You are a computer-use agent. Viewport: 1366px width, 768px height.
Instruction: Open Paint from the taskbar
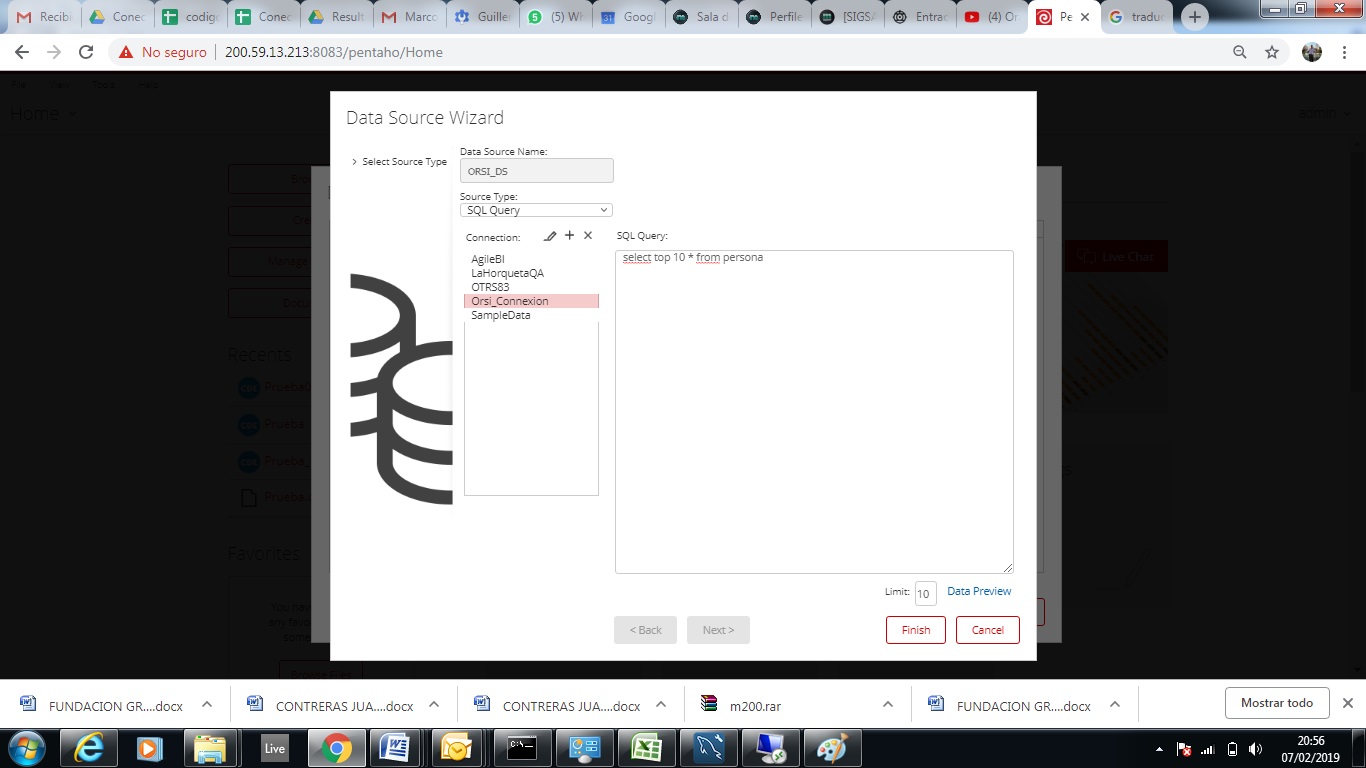(x=832, y=748)
